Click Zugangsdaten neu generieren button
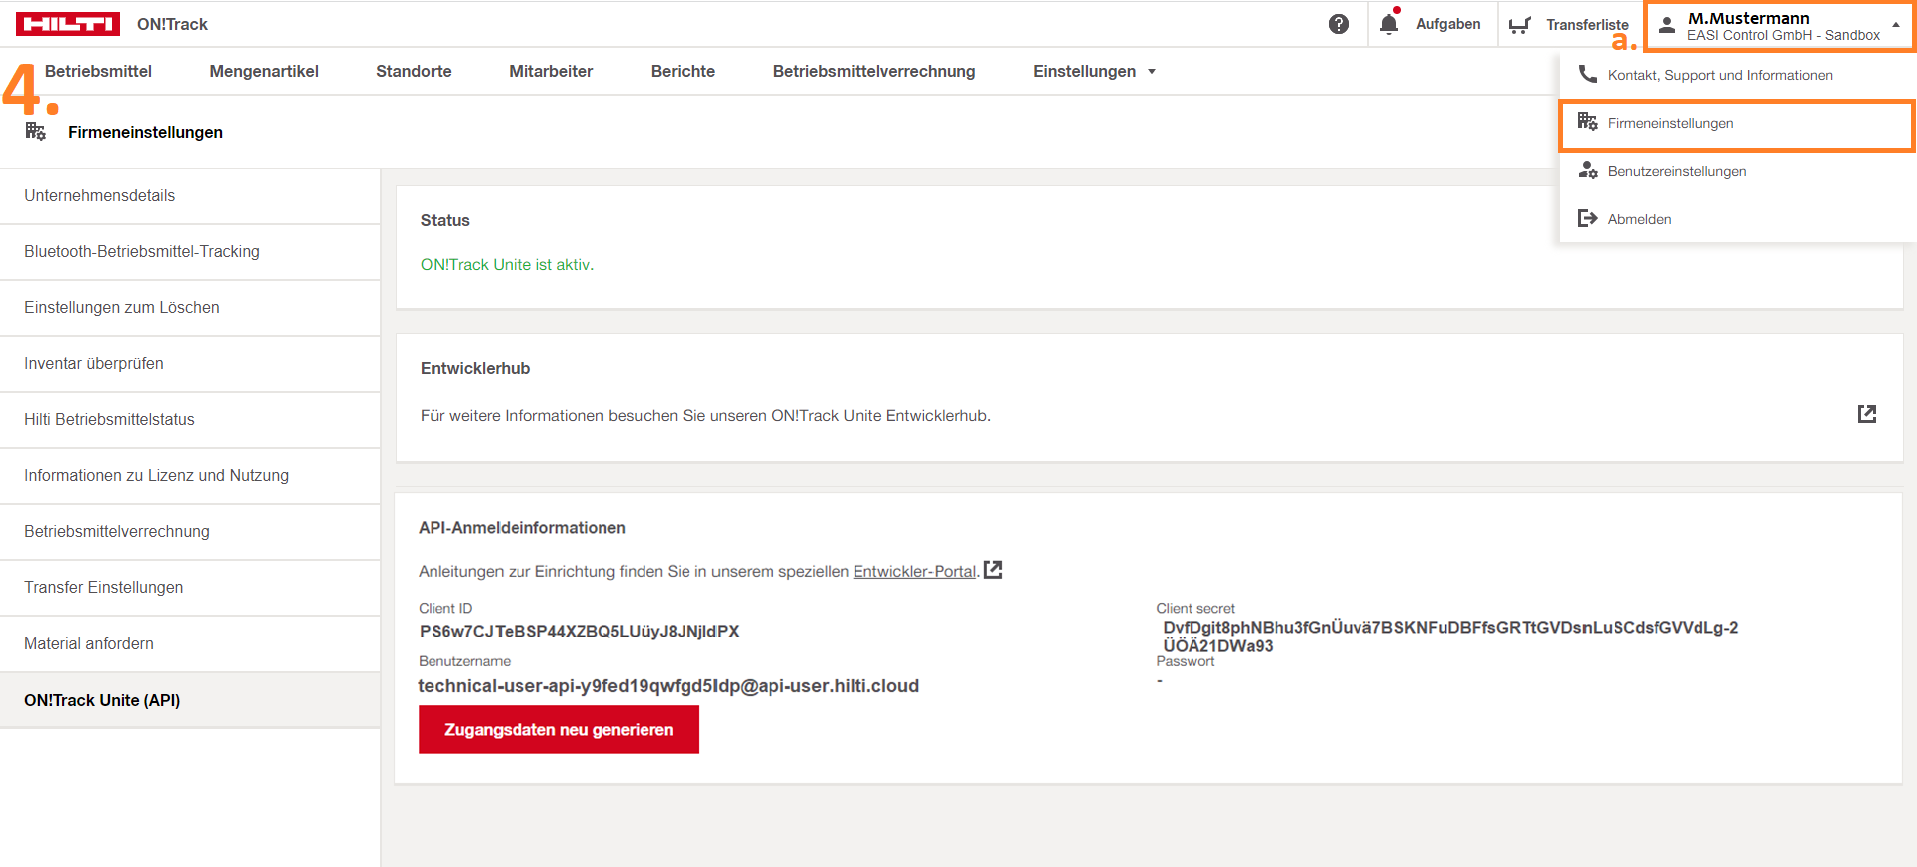The height and width of the screenshot is (867, 1917). pos(559,729)
